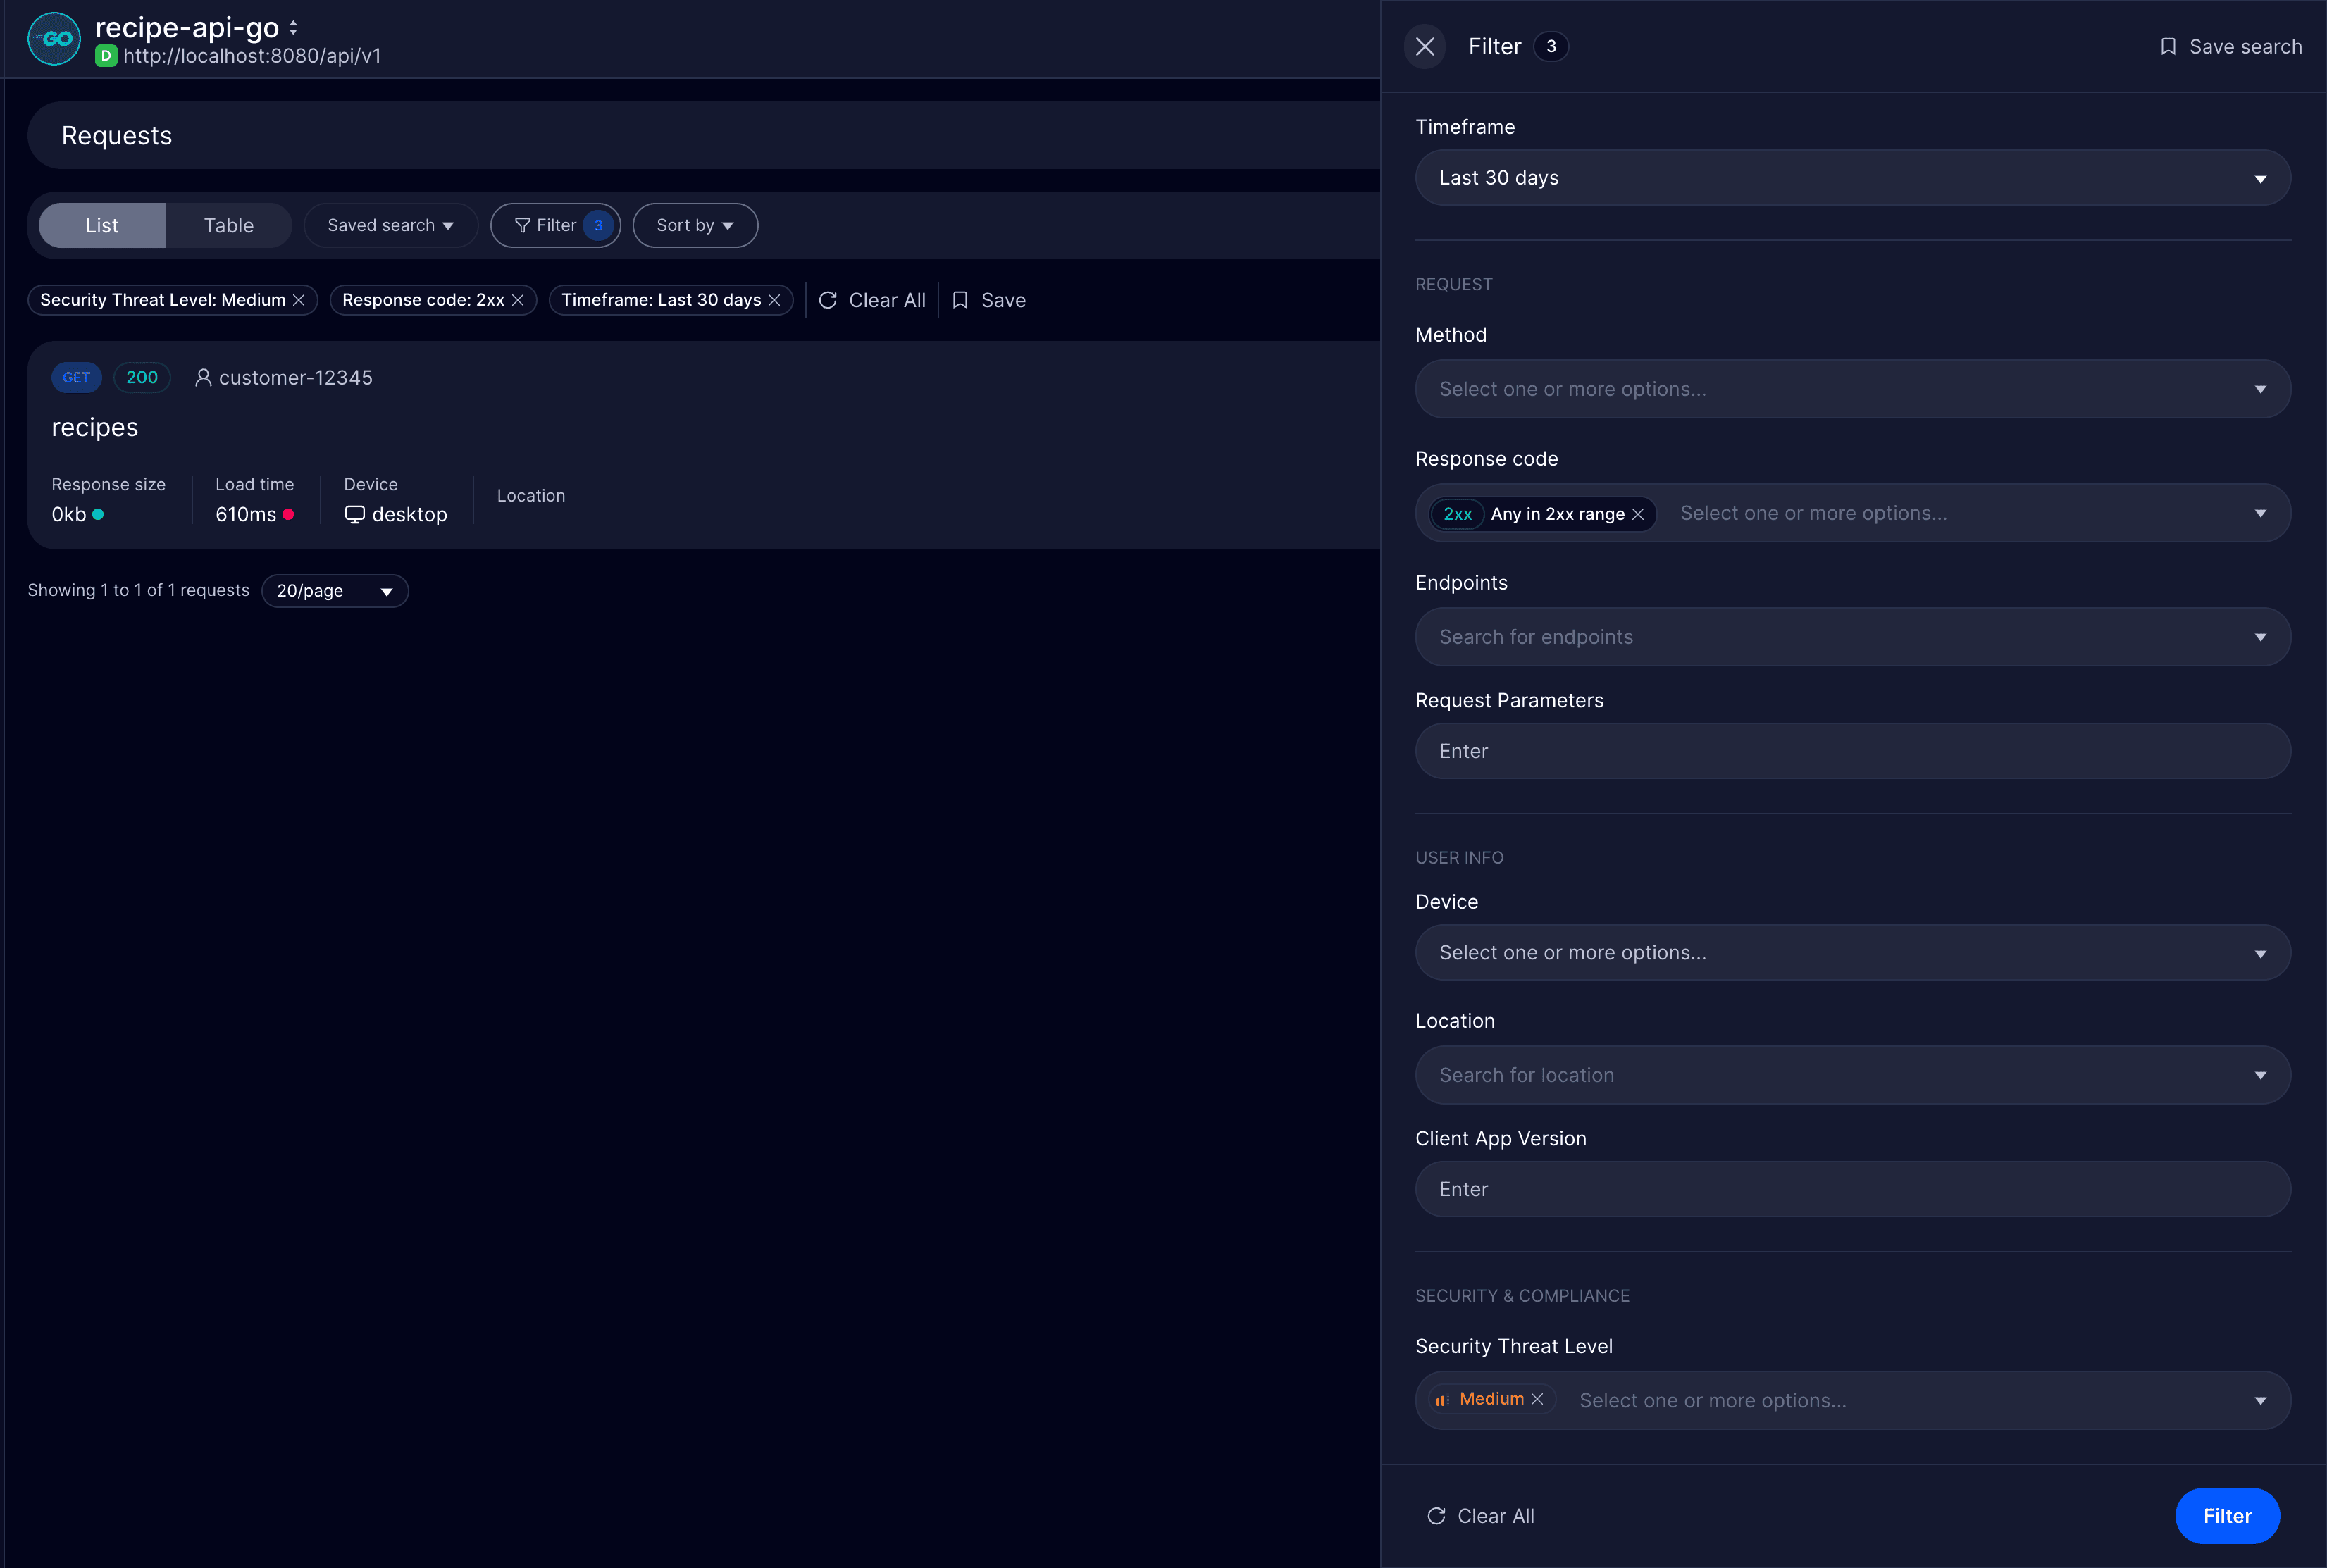Image resolution: width=2327 pixels, height=1568 pixels.
Task: Click the user icon next to customer-12345
Action: [204, 377]
